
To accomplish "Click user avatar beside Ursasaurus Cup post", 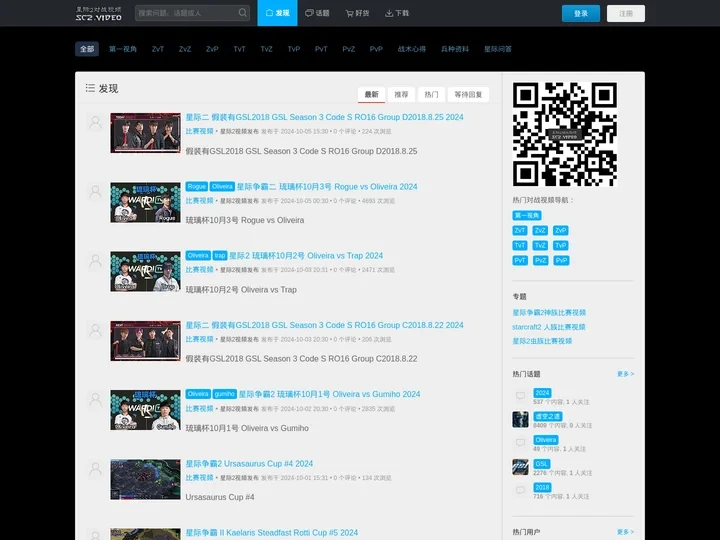I will [96, 469].
